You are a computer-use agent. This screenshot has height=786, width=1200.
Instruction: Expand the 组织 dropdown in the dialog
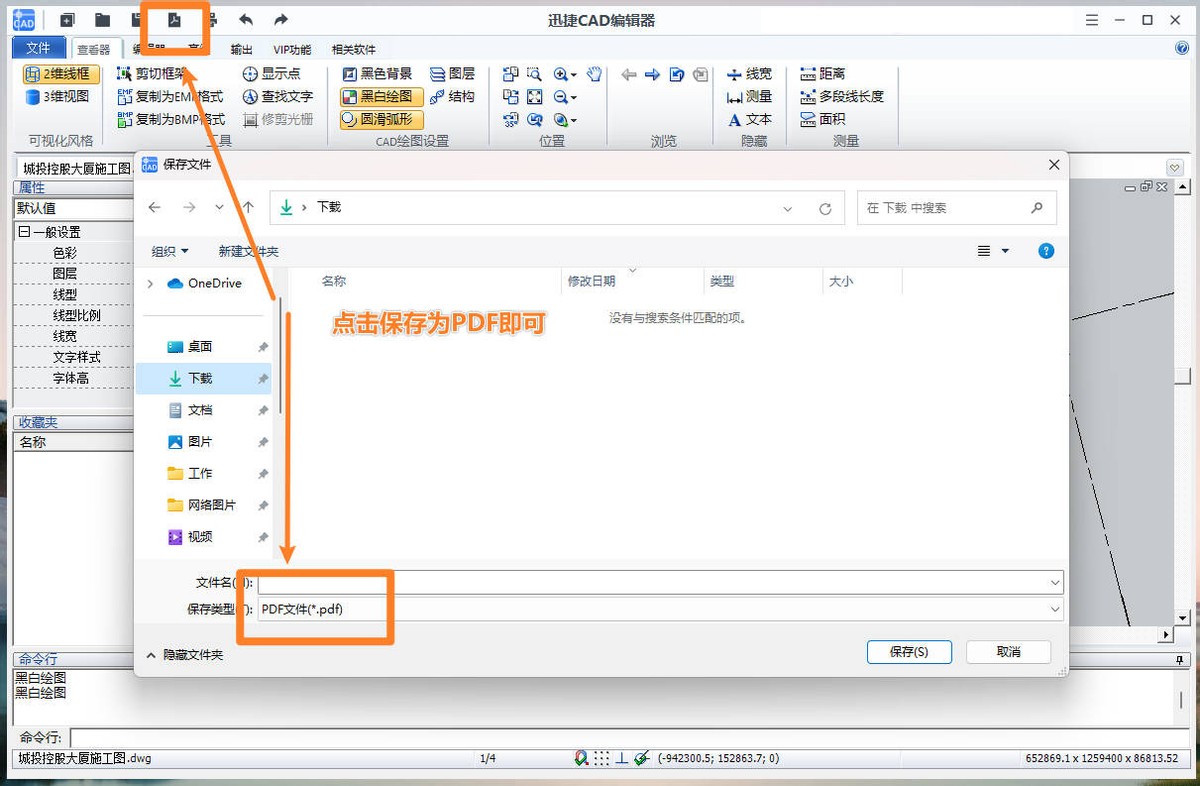point(169,251)
